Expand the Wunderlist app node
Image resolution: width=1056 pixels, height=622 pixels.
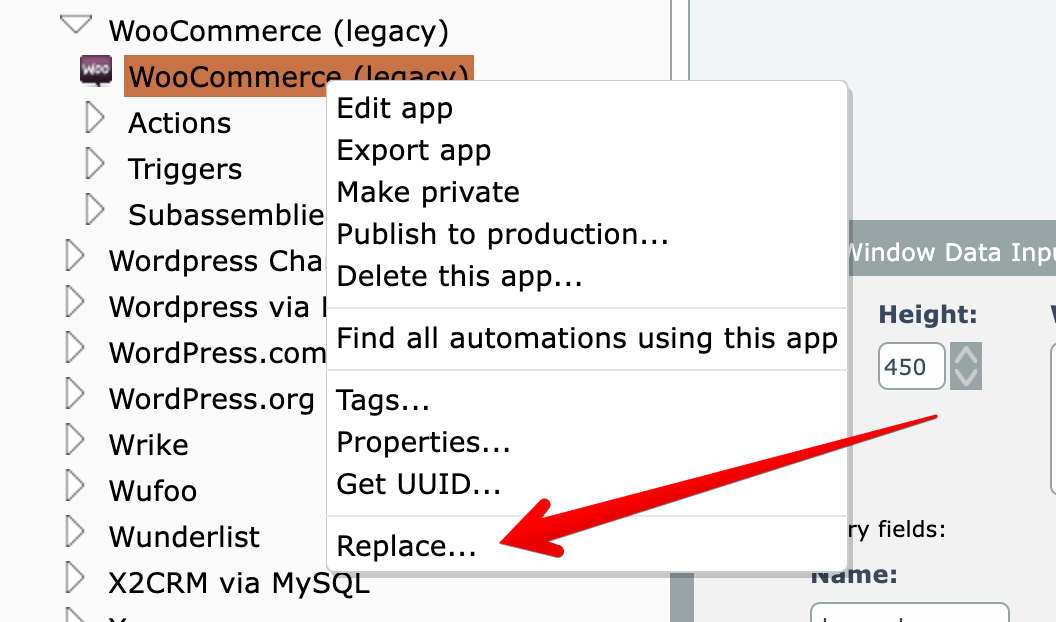tap(75, 534)
